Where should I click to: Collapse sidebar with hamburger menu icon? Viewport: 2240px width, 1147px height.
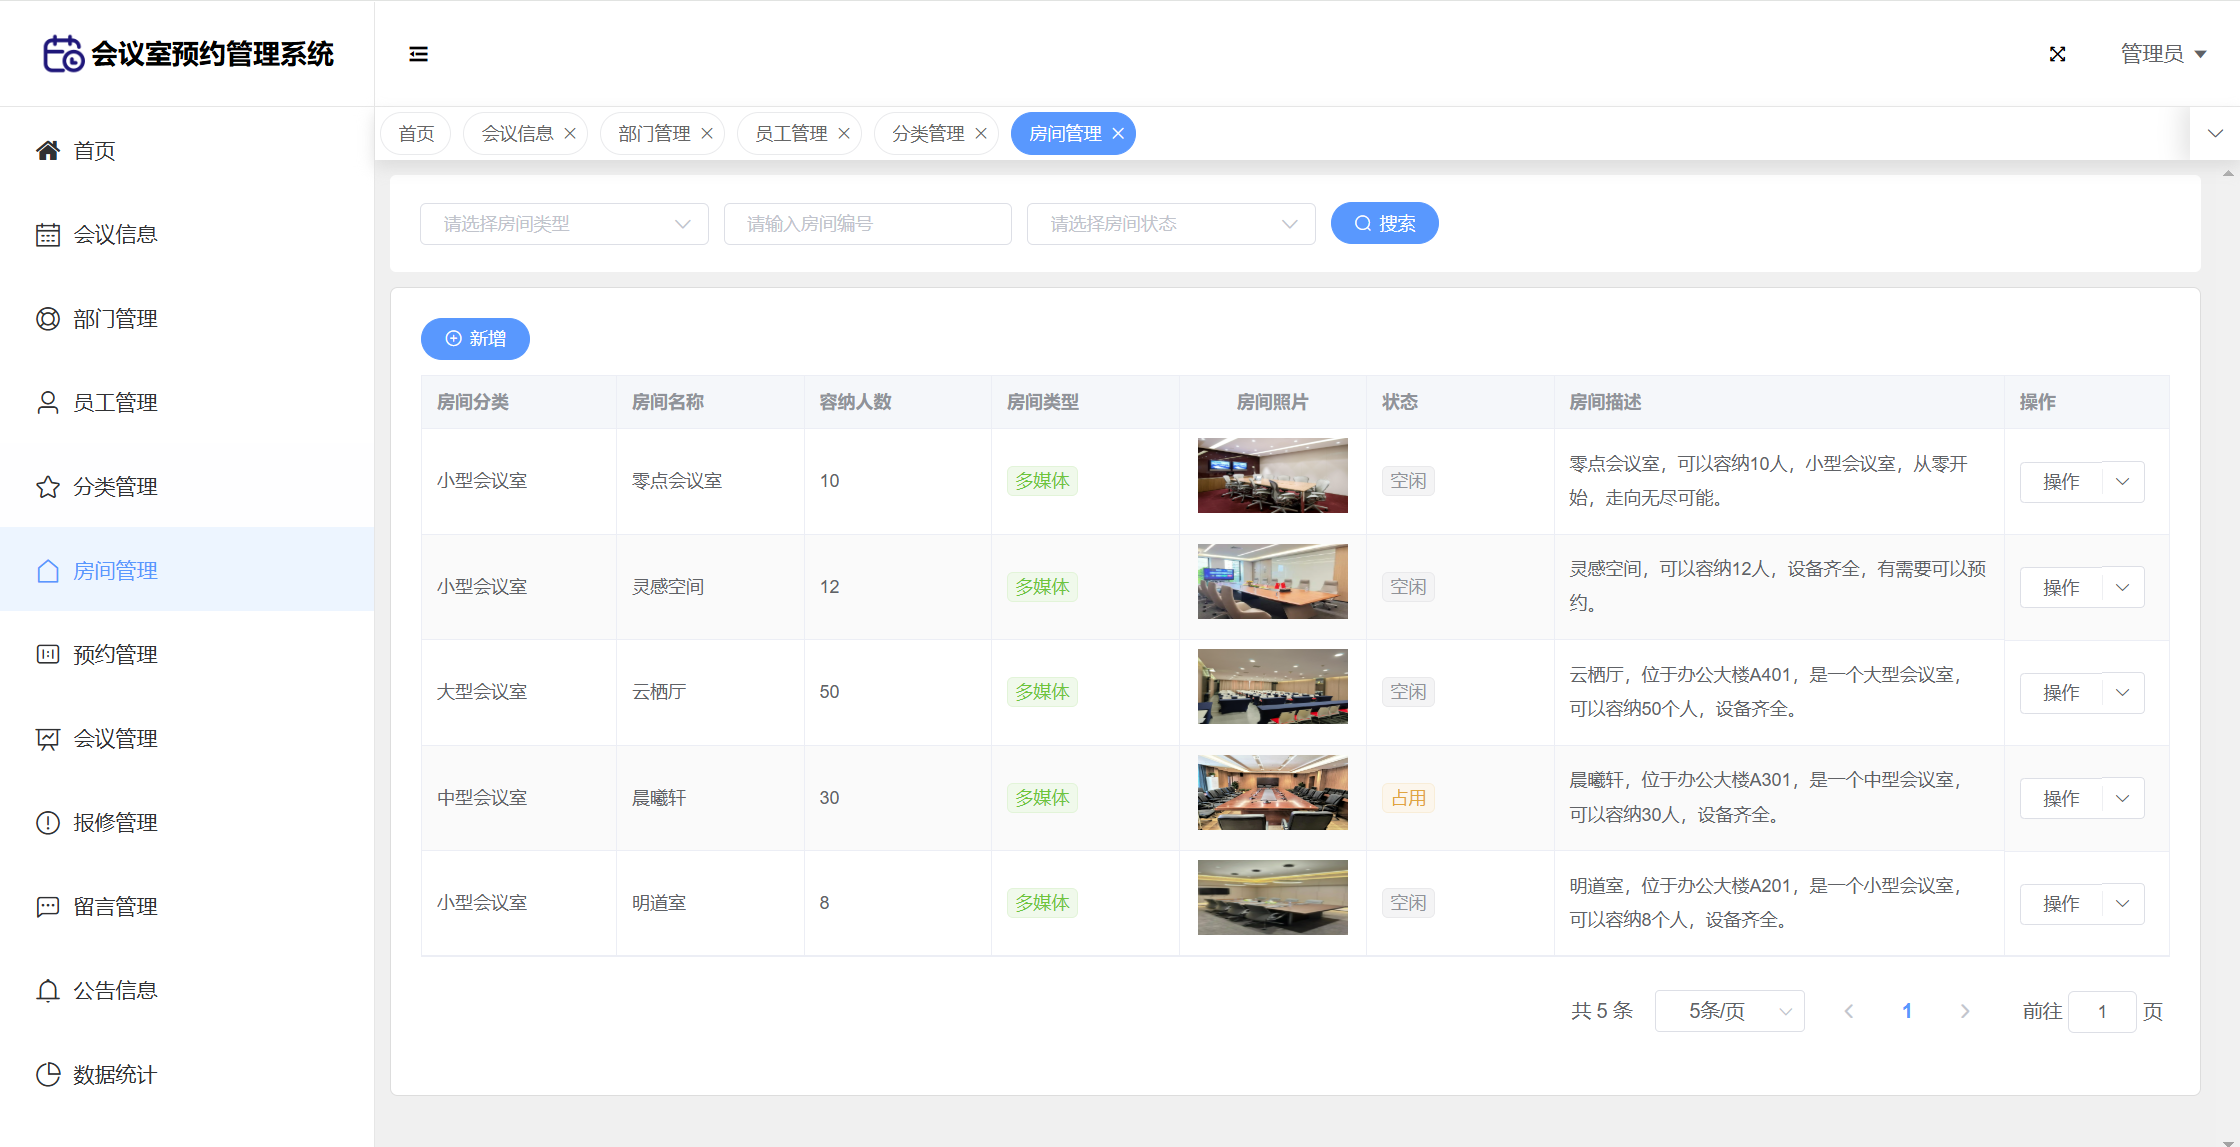418,54
